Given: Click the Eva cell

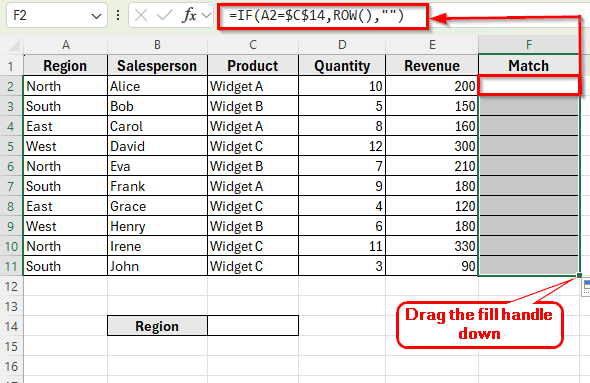Looking at the screenshot, I should click(x=157, y=166).
